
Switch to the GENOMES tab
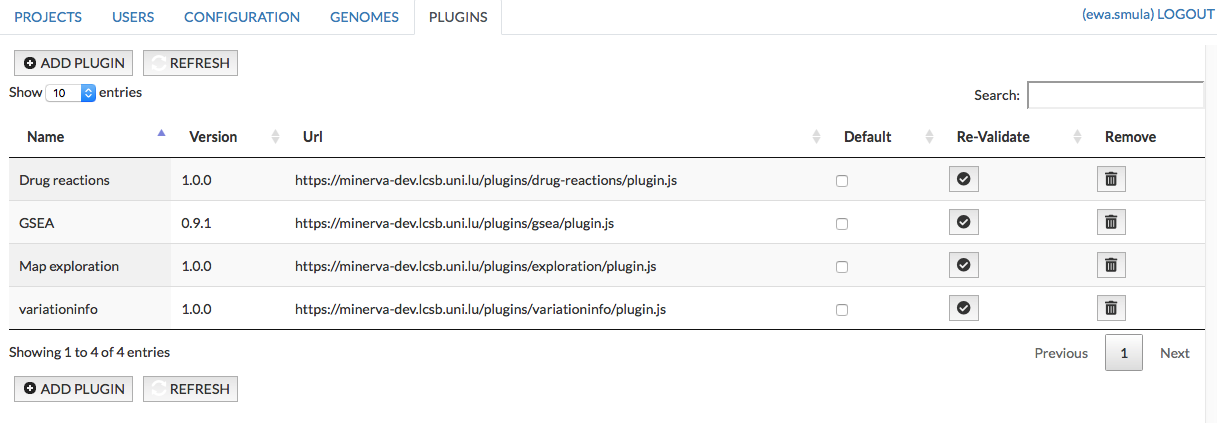(364, 17)
